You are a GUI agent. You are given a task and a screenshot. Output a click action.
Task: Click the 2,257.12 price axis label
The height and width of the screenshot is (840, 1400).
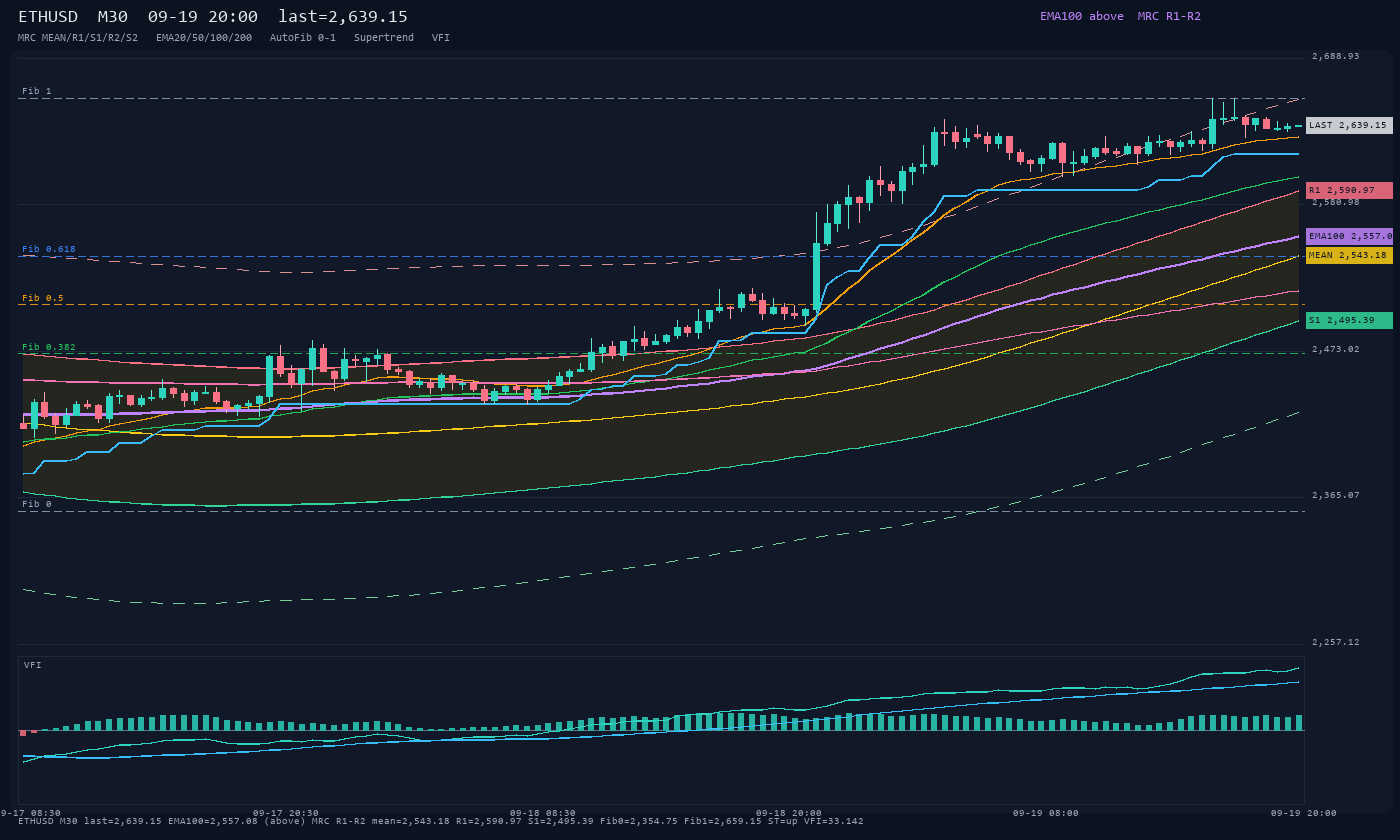pos(1336,642)
